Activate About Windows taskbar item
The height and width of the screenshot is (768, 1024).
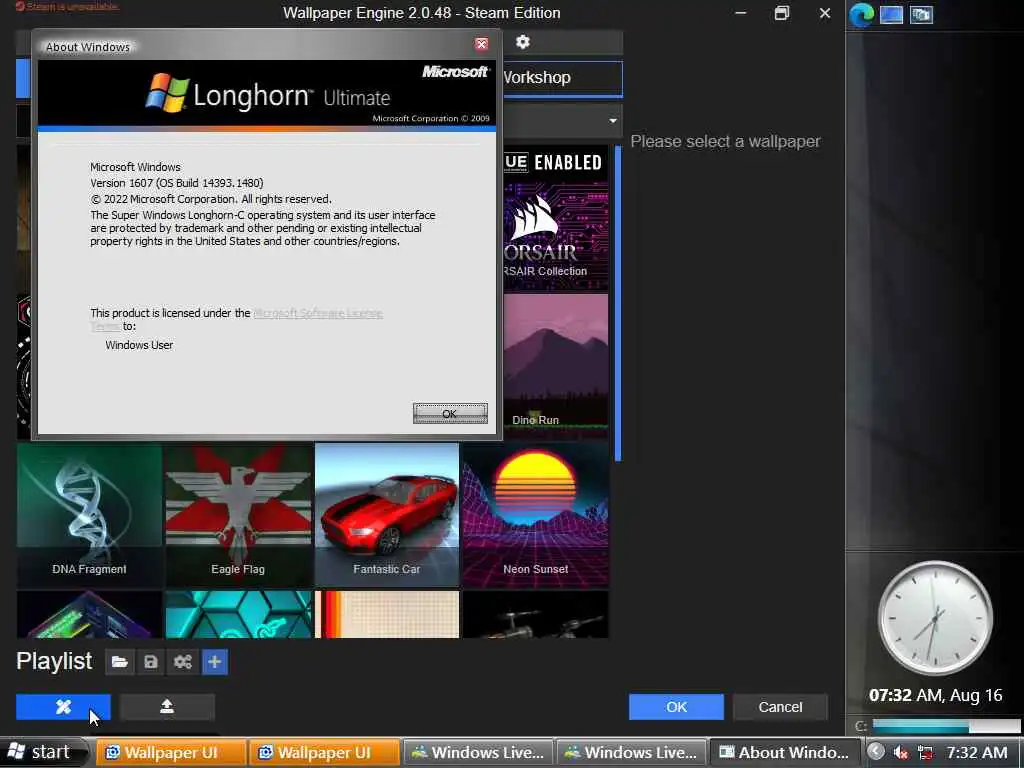[784, 752]
